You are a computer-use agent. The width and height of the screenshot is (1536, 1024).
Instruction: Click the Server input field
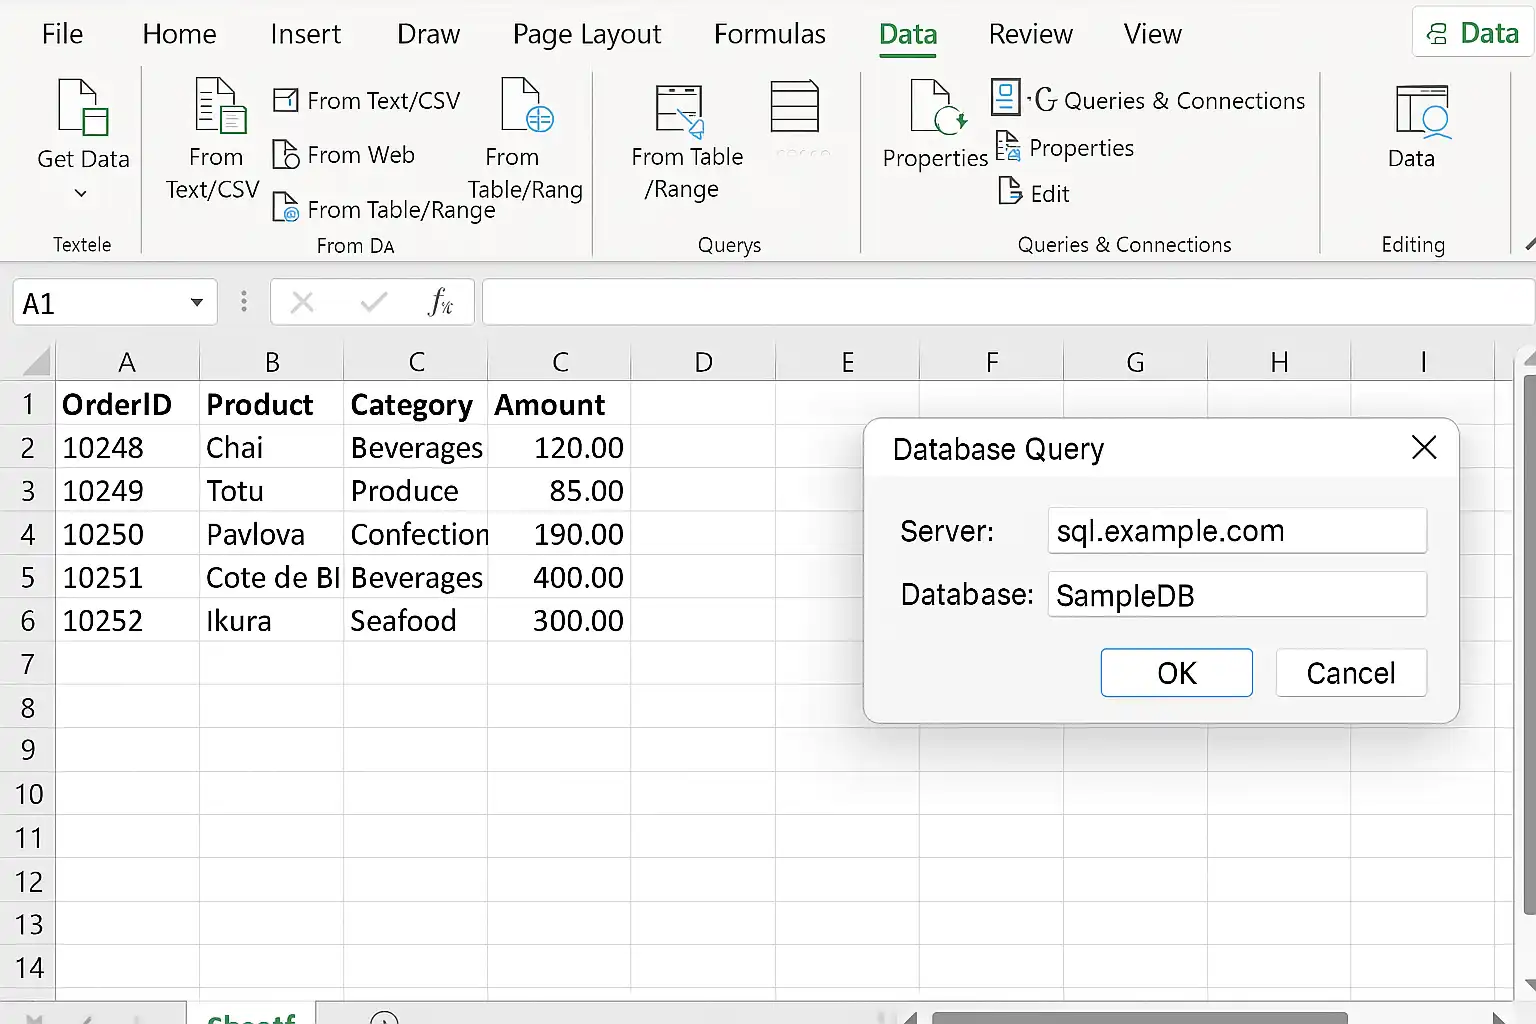[x=1237, y=530]
